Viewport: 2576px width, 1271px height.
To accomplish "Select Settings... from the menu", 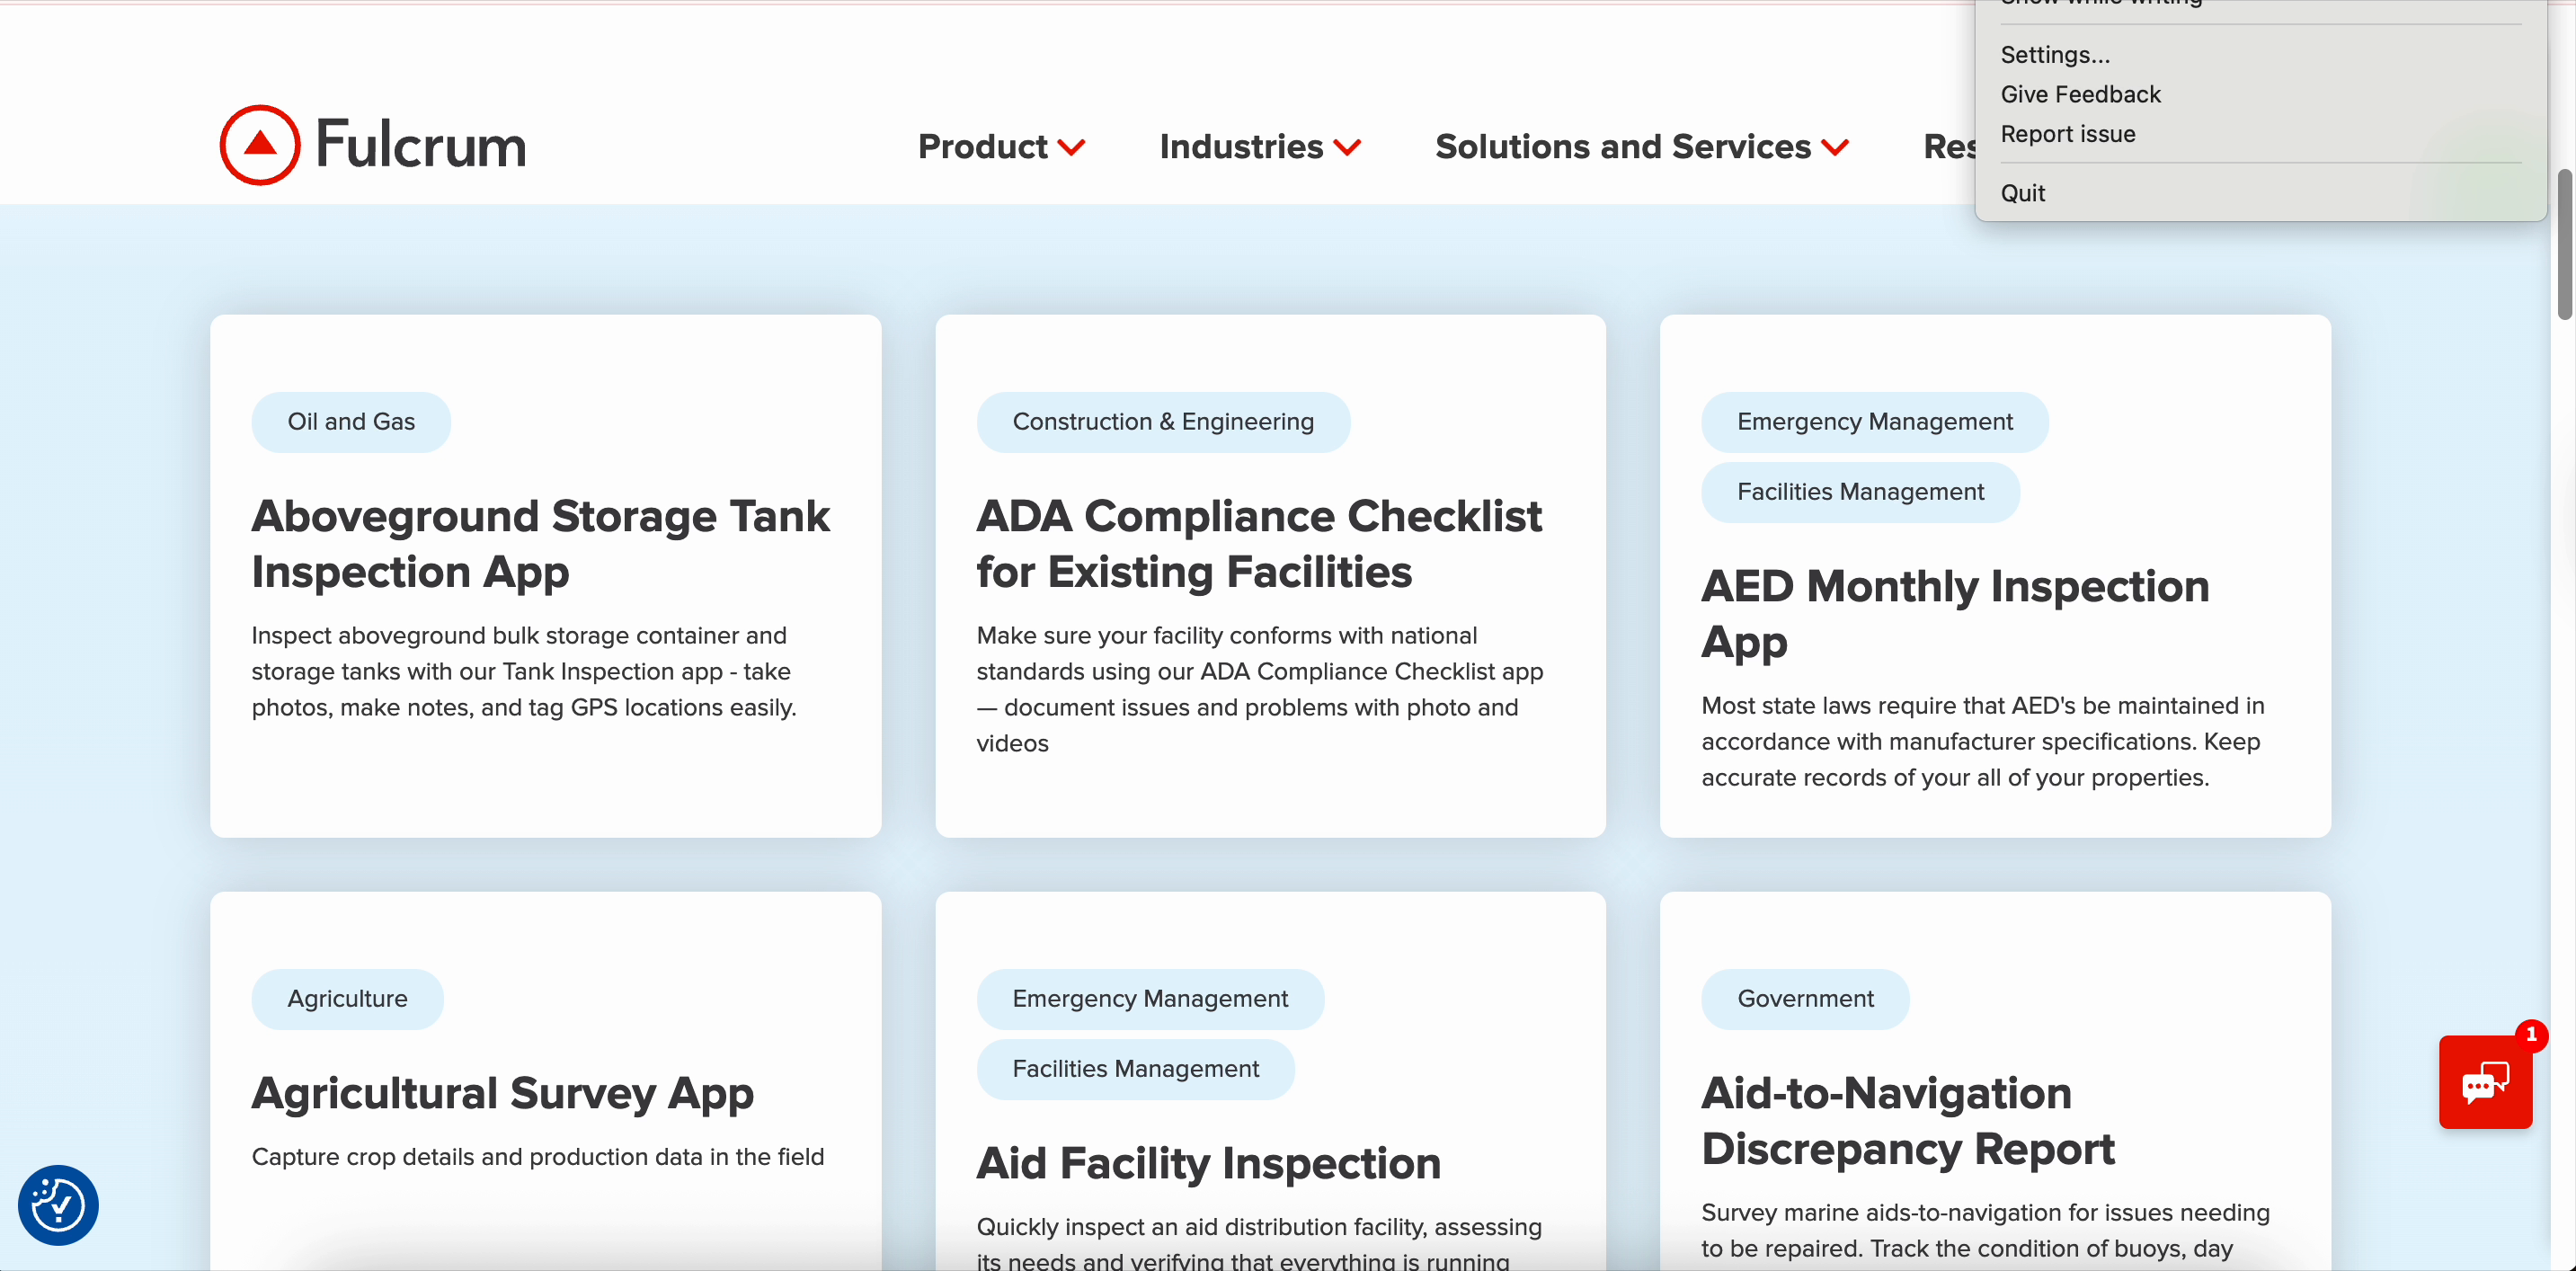I will tap(2055, 55).
